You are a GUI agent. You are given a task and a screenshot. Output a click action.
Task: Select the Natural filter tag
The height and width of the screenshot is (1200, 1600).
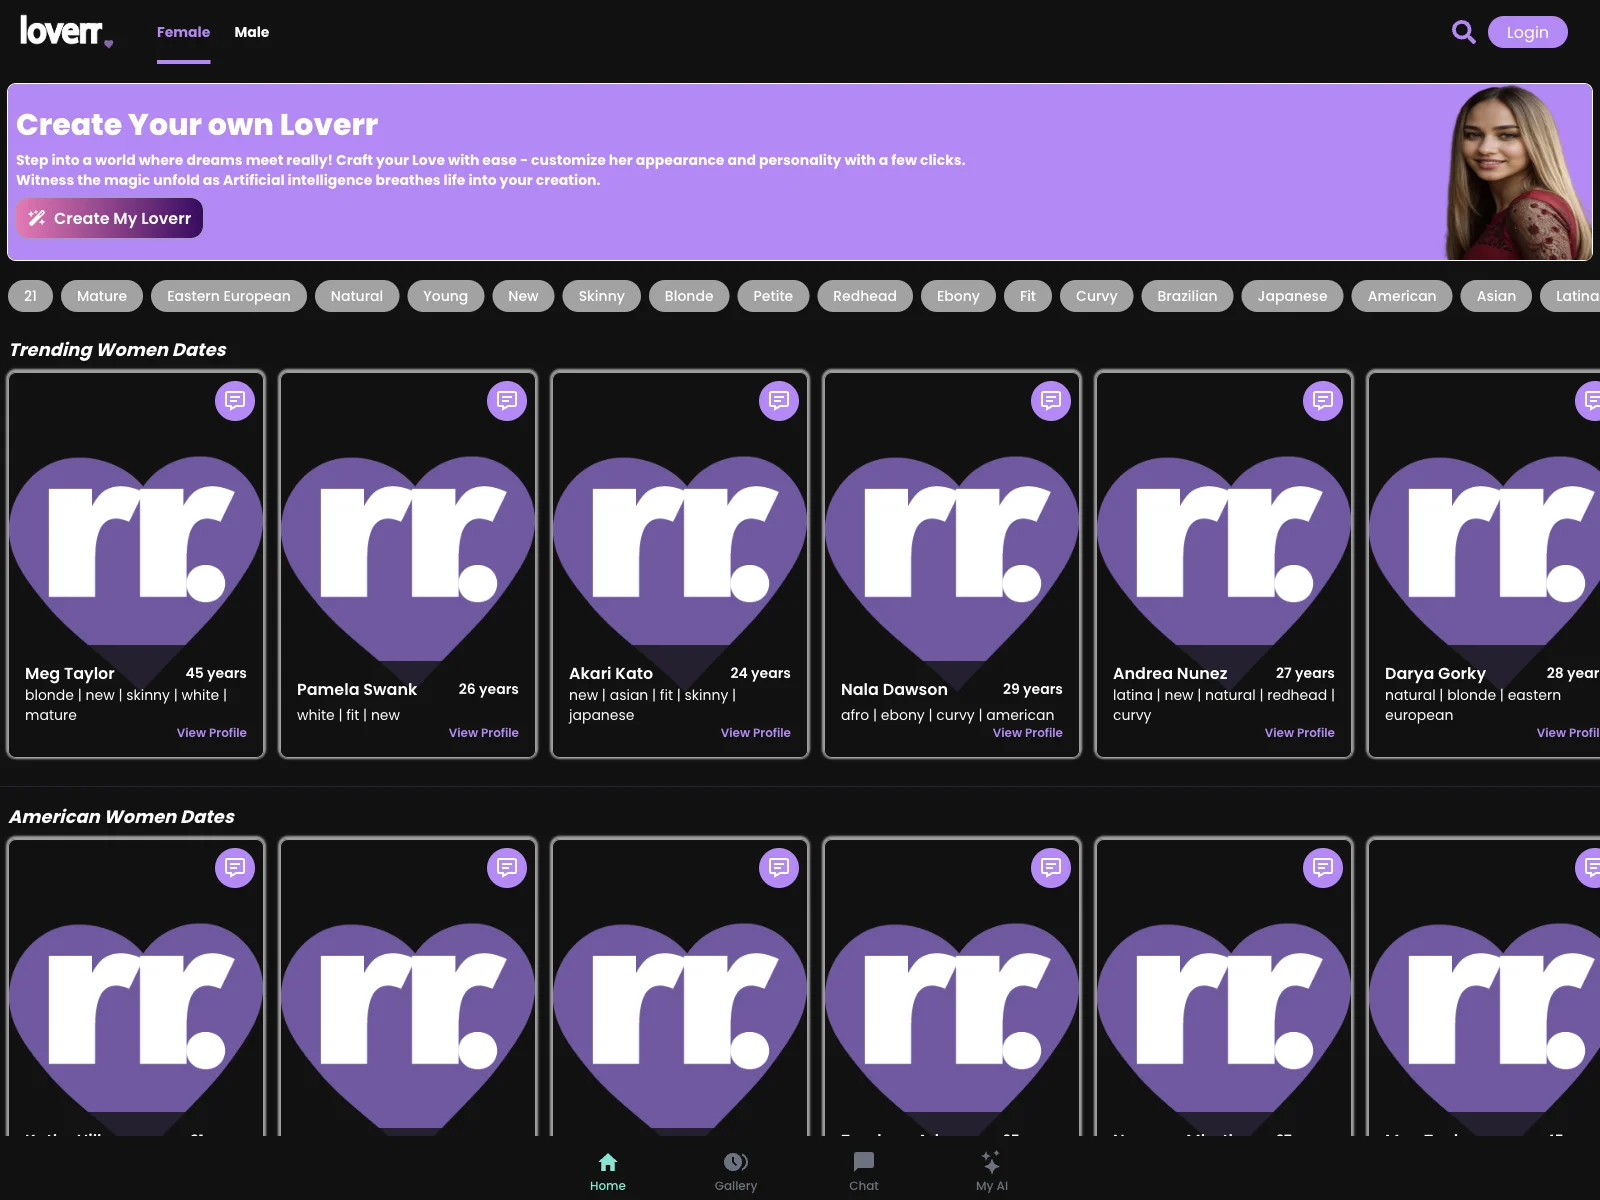(357, 296)
